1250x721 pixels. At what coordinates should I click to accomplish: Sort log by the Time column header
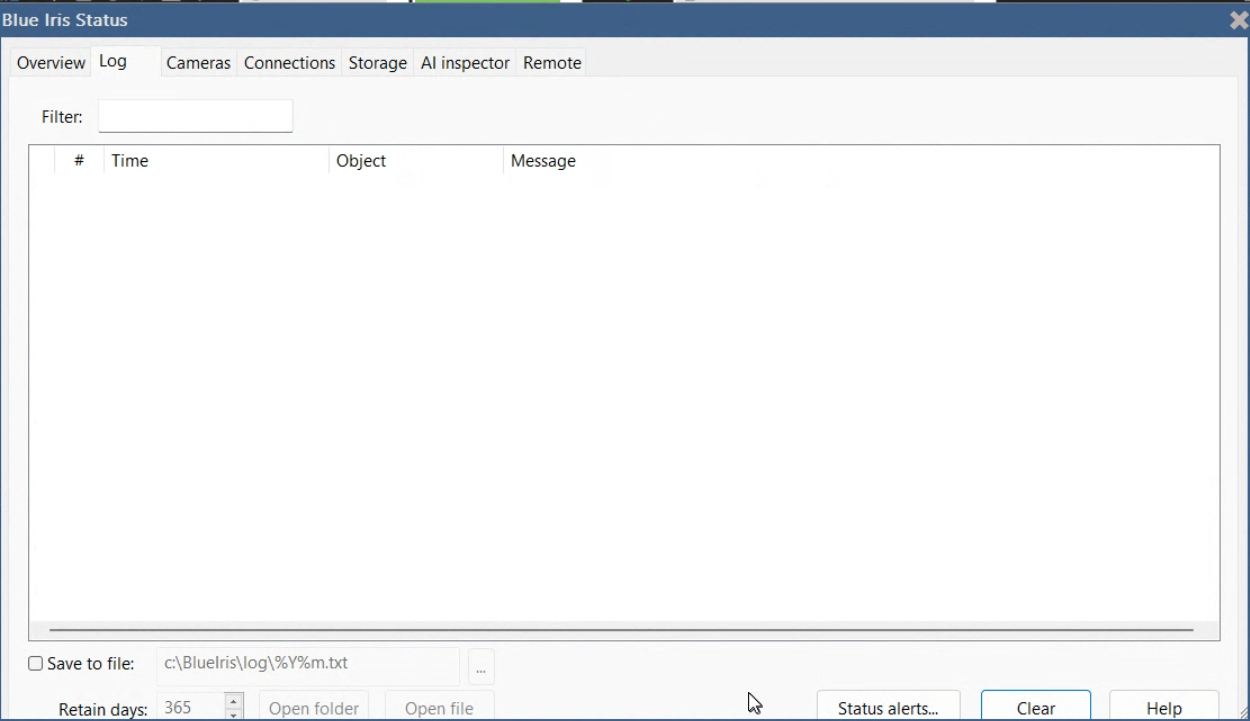[216, 161]
